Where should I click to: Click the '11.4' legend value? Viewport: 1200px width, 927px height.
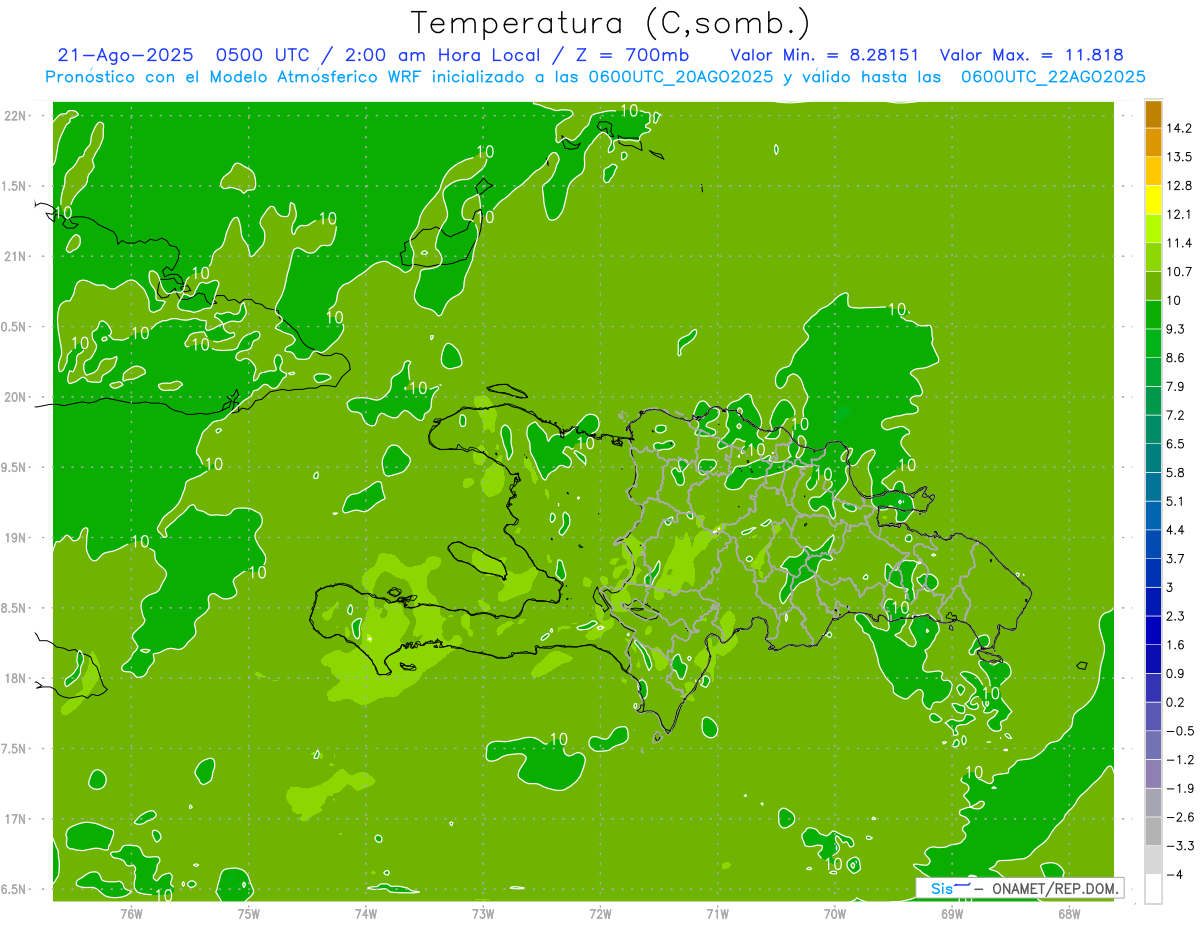pyautogui.click(x=1179, y=243)
